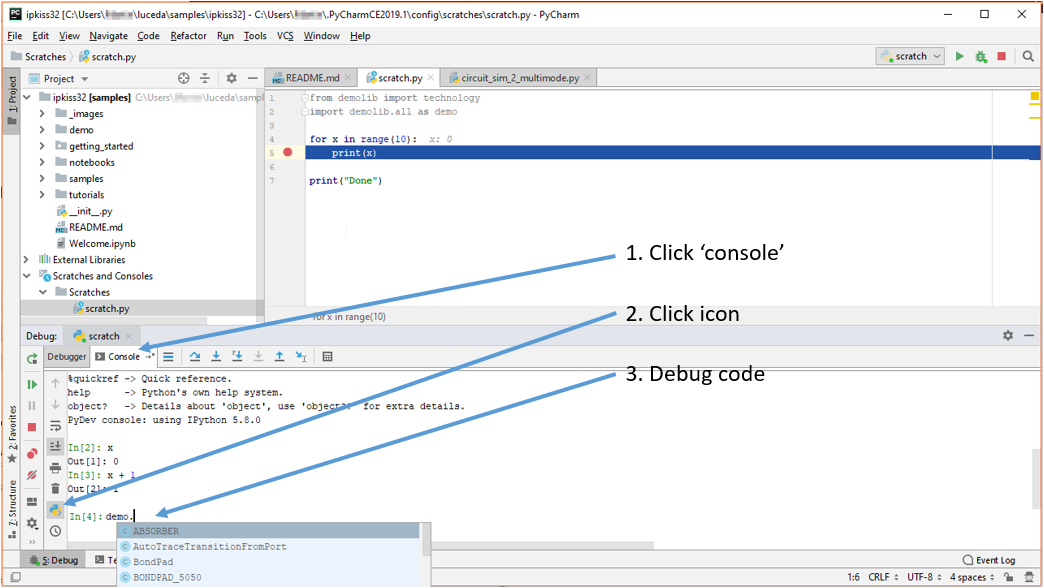1044x588 pixels.
Task: Expand the External Libraries node
Action: click(27, 260)
